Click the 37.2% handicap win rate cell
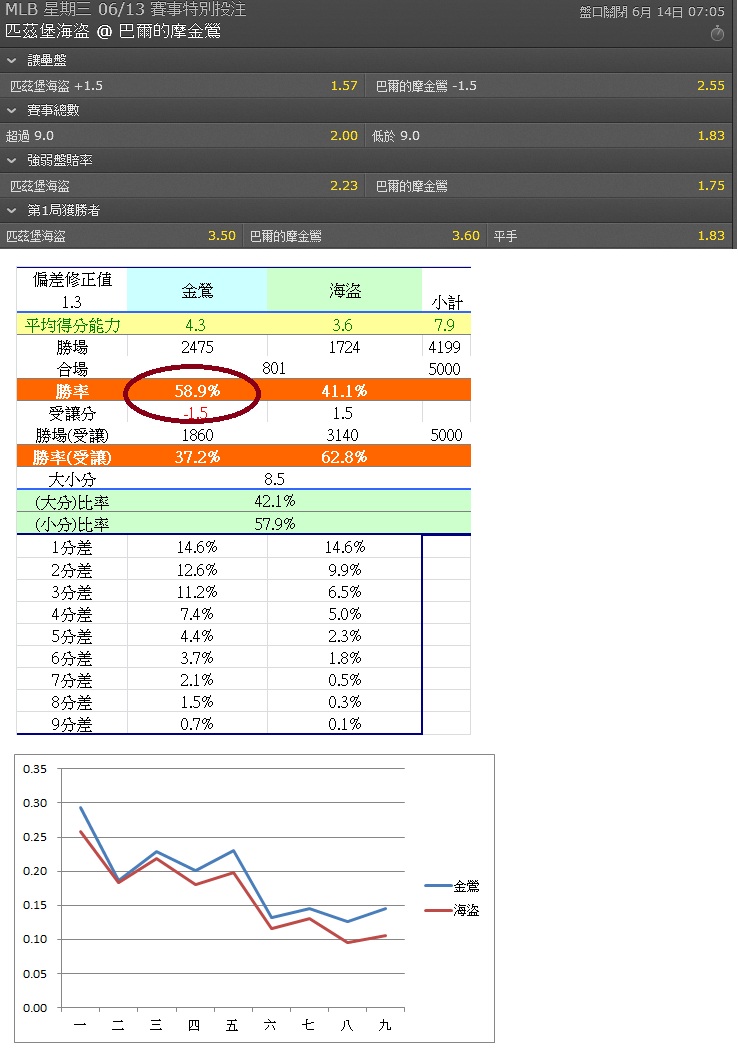The height and width of the screenshot is (1050, 738). click(x=197, y=457)
